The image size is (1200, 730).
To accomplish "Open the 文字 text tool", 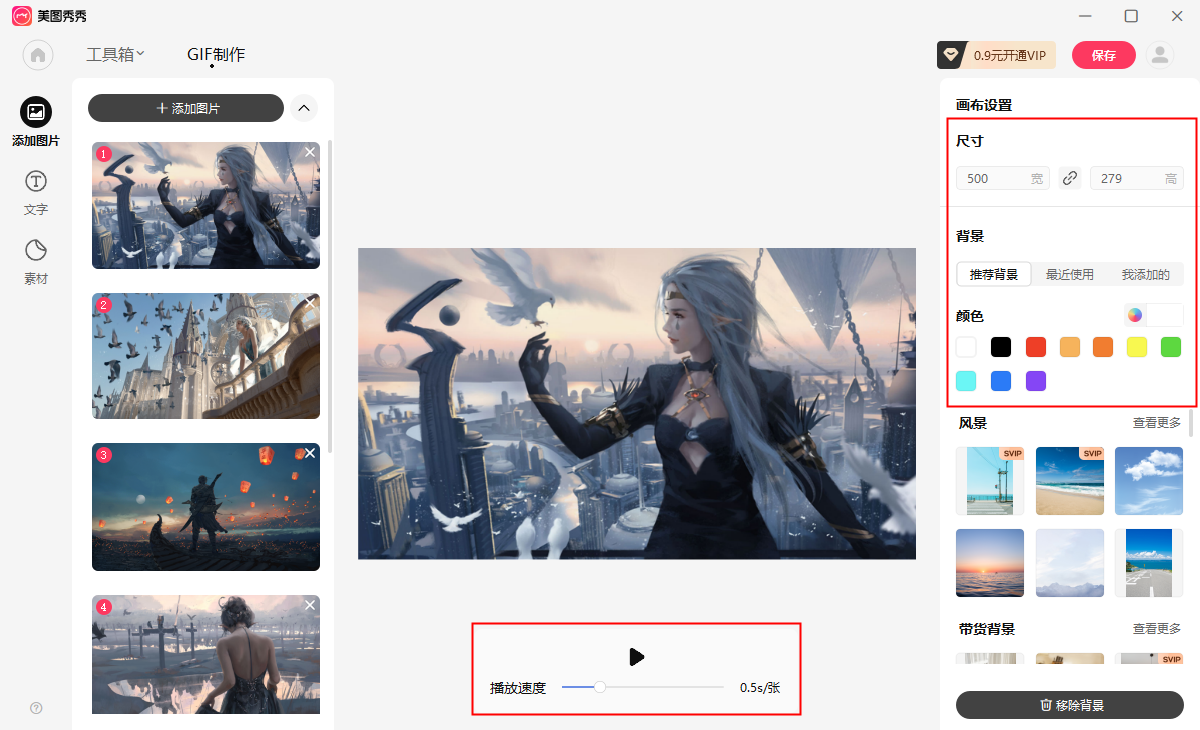I will 36,192.
